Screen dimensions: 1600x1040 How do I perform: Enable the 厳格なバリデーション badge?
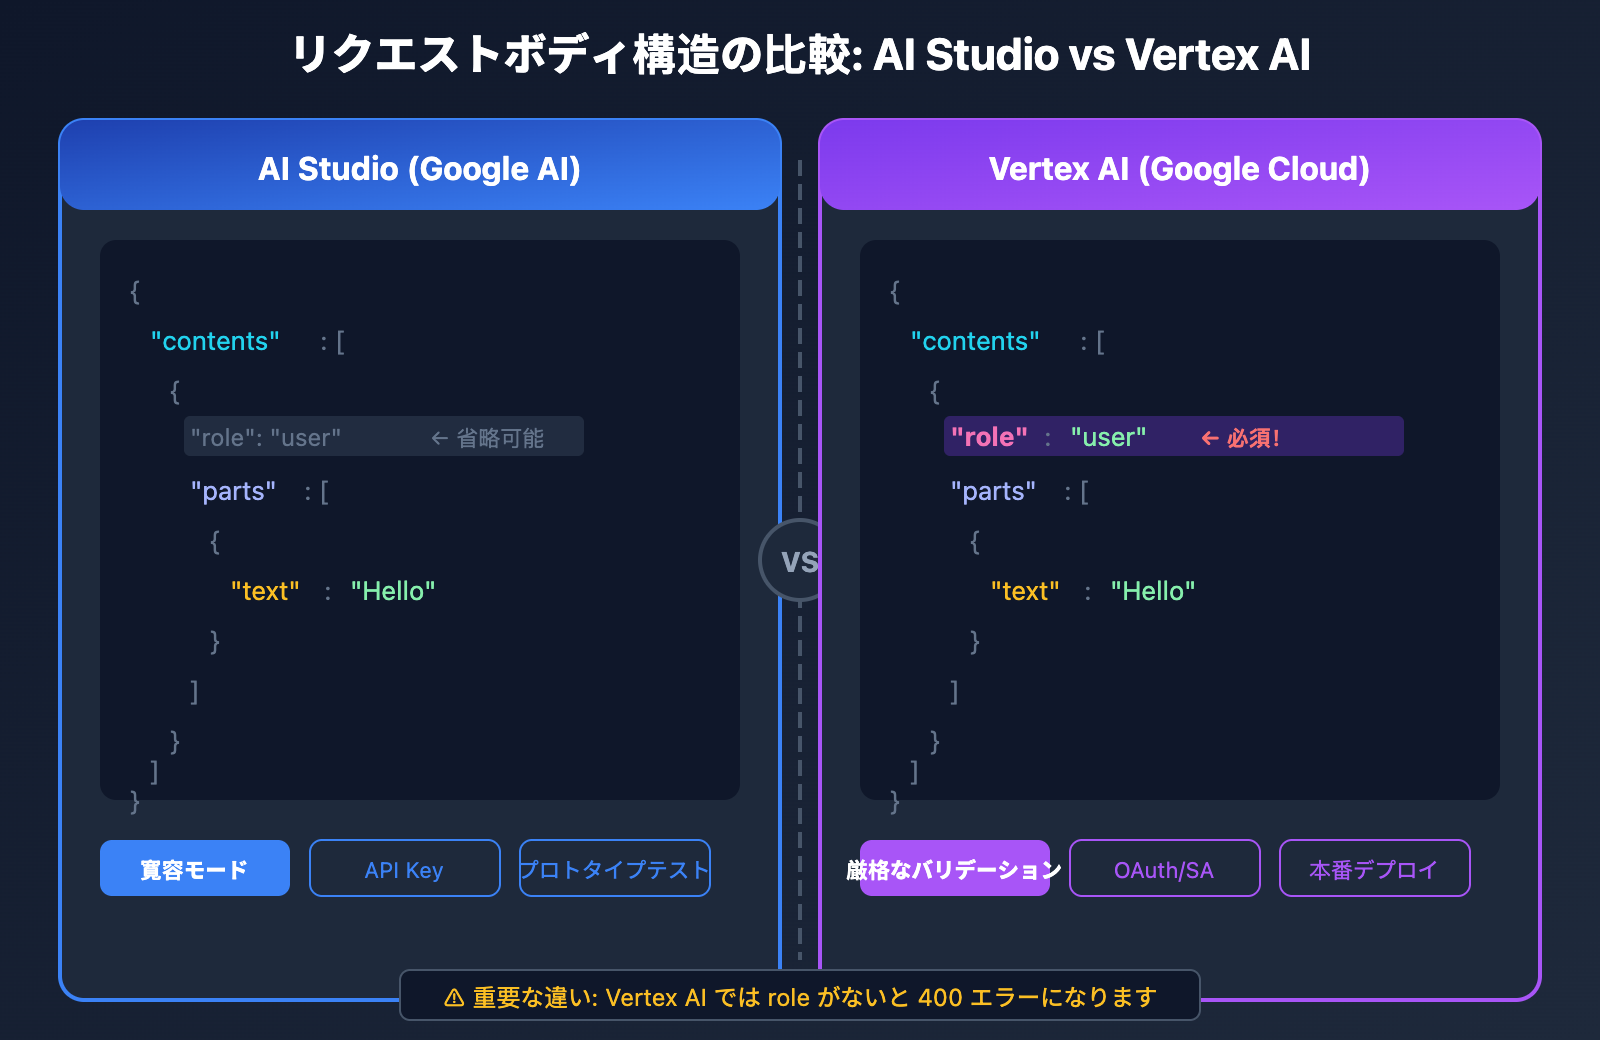tap(954, 868)
